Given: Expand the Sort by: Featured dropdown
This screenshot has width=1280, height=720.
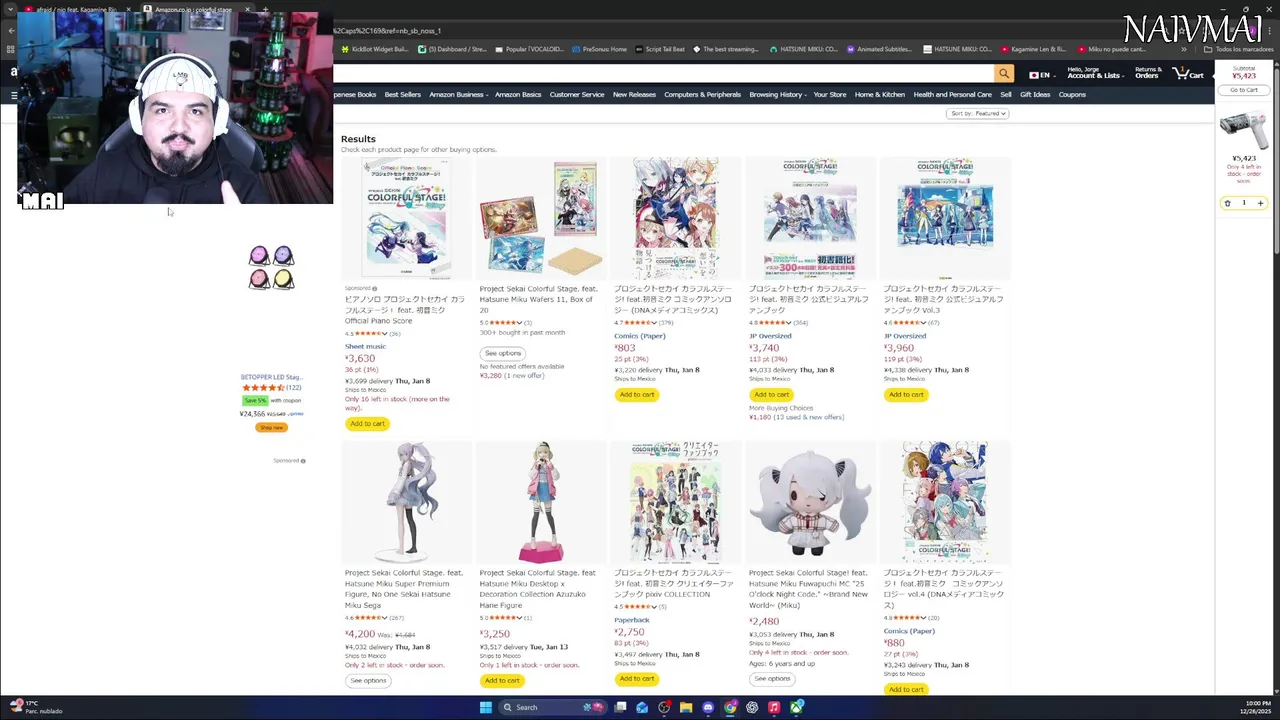Looking at the screenshot, I should point(978,113).
